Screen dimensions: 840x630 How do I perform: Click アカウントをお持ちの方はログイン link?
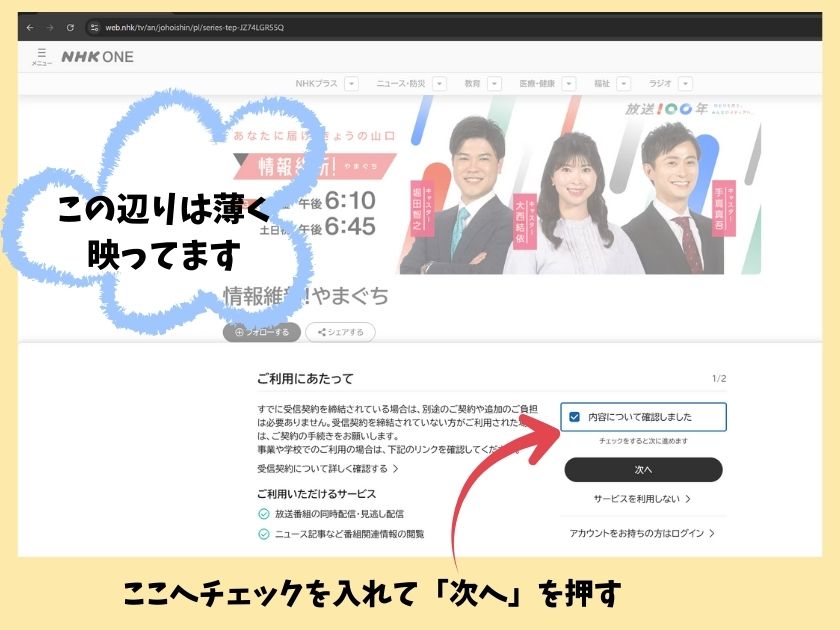click(x=642, y=534)
